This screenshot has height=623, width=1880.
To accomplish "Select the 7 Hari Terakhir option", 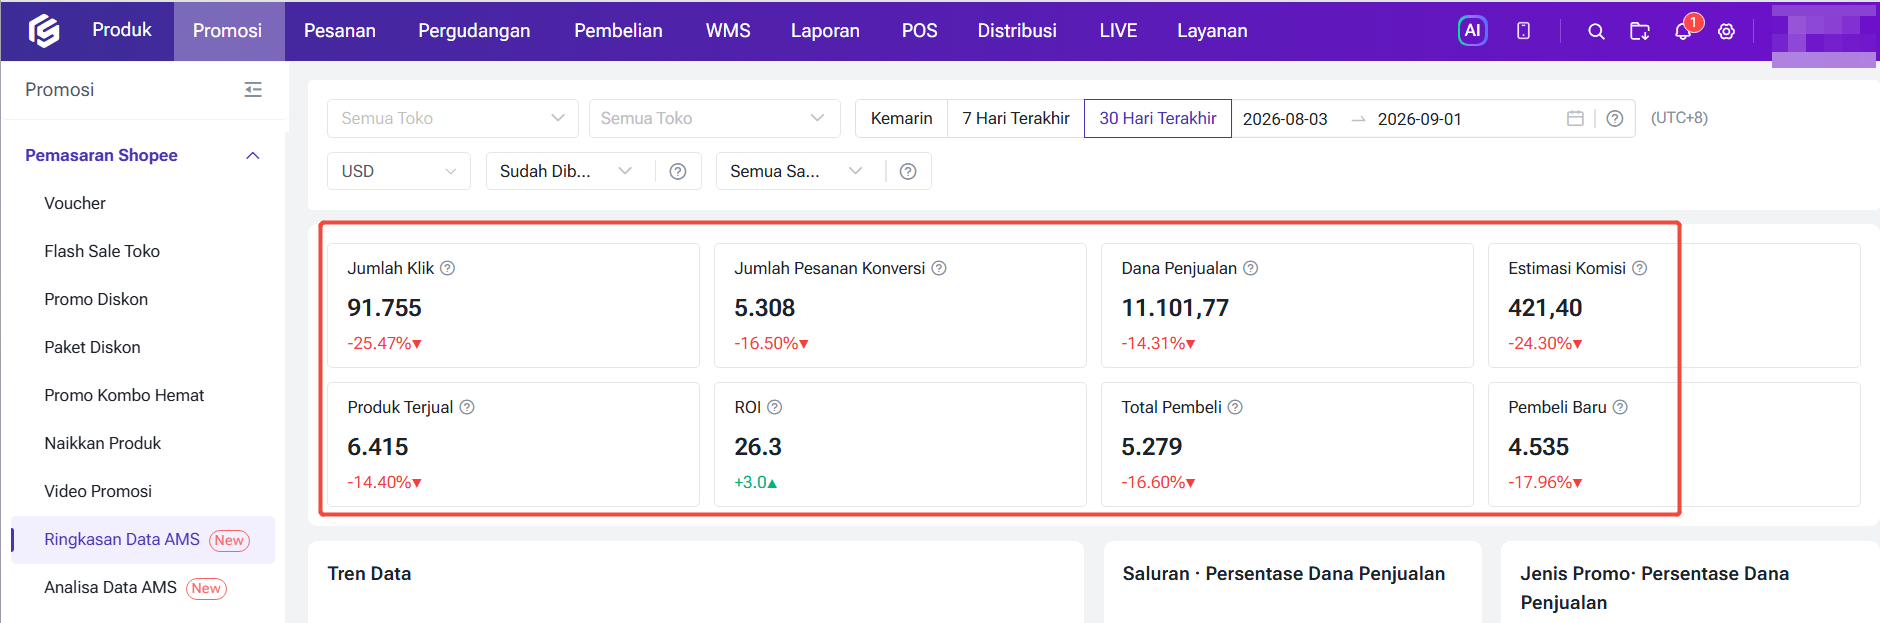I will click(1016, 118).
